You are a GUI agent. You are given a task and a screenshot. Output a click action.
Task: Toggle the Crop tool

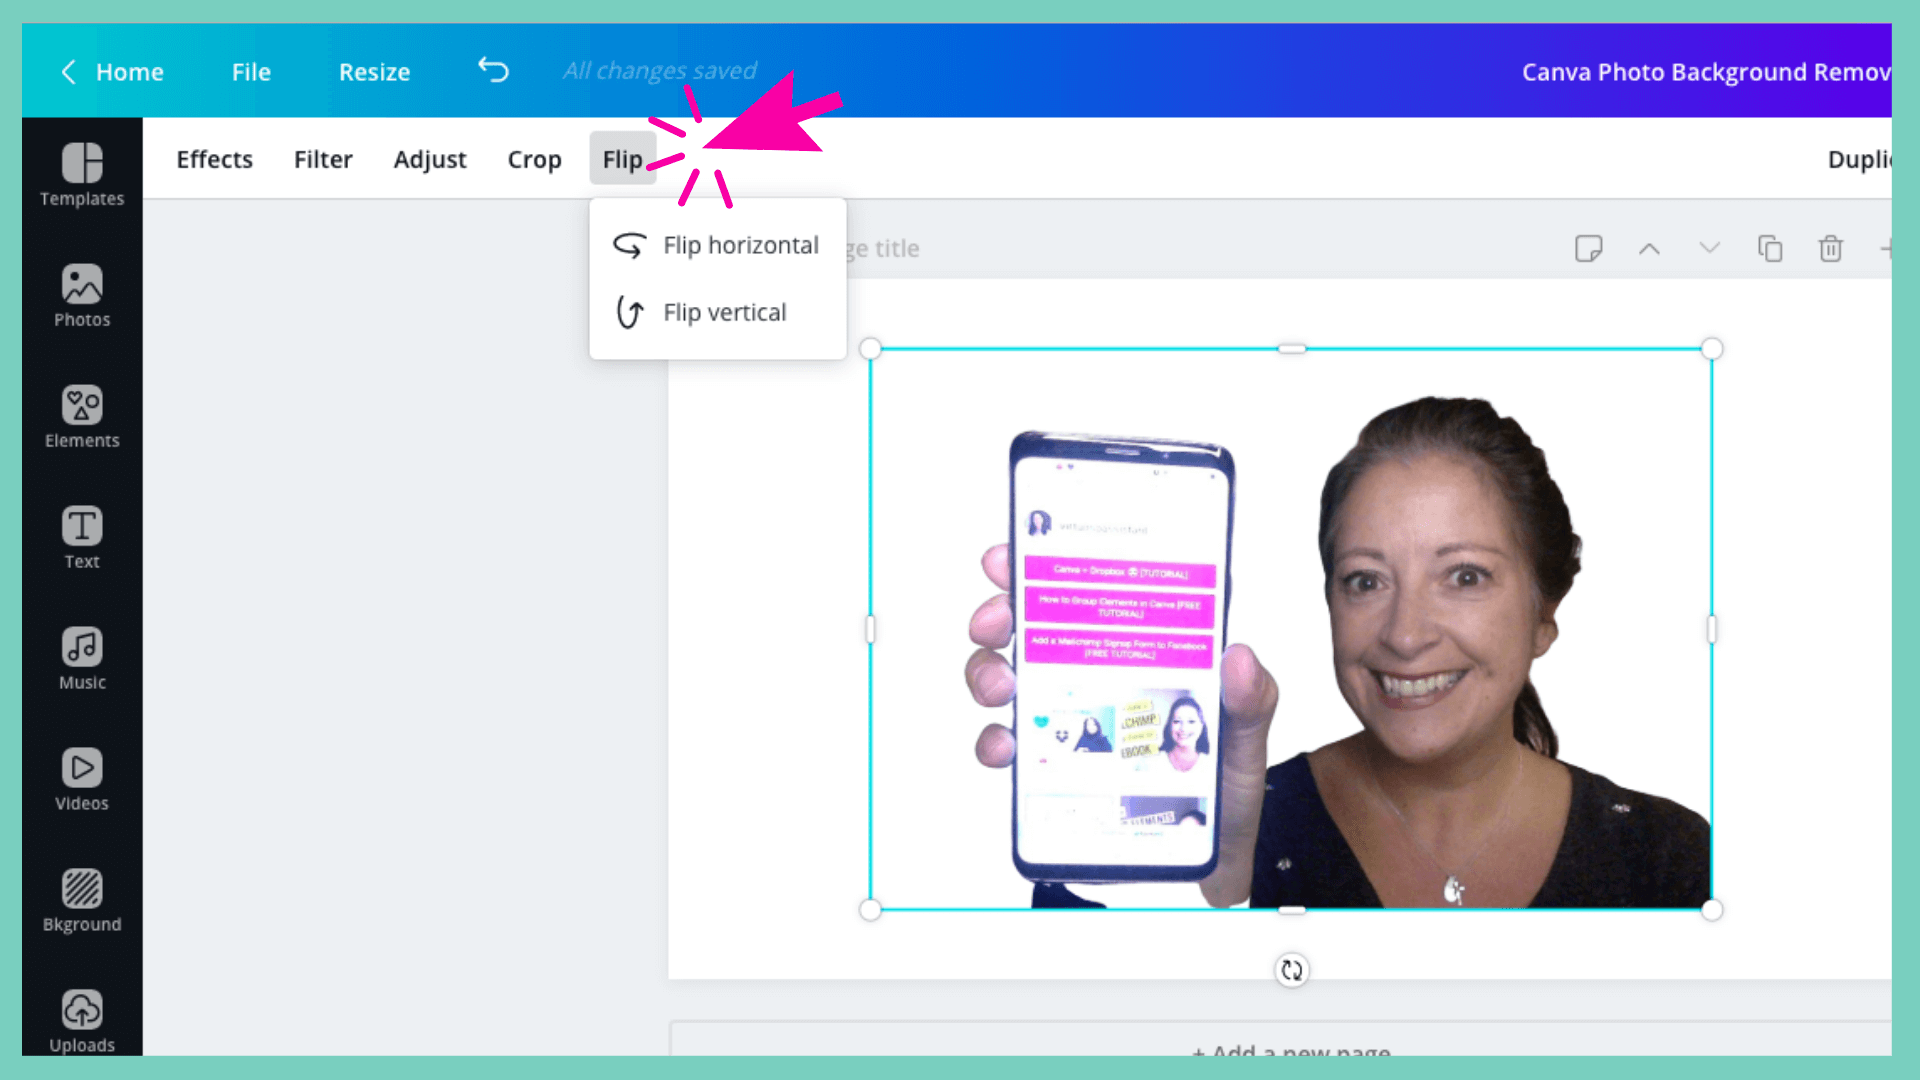533,160
